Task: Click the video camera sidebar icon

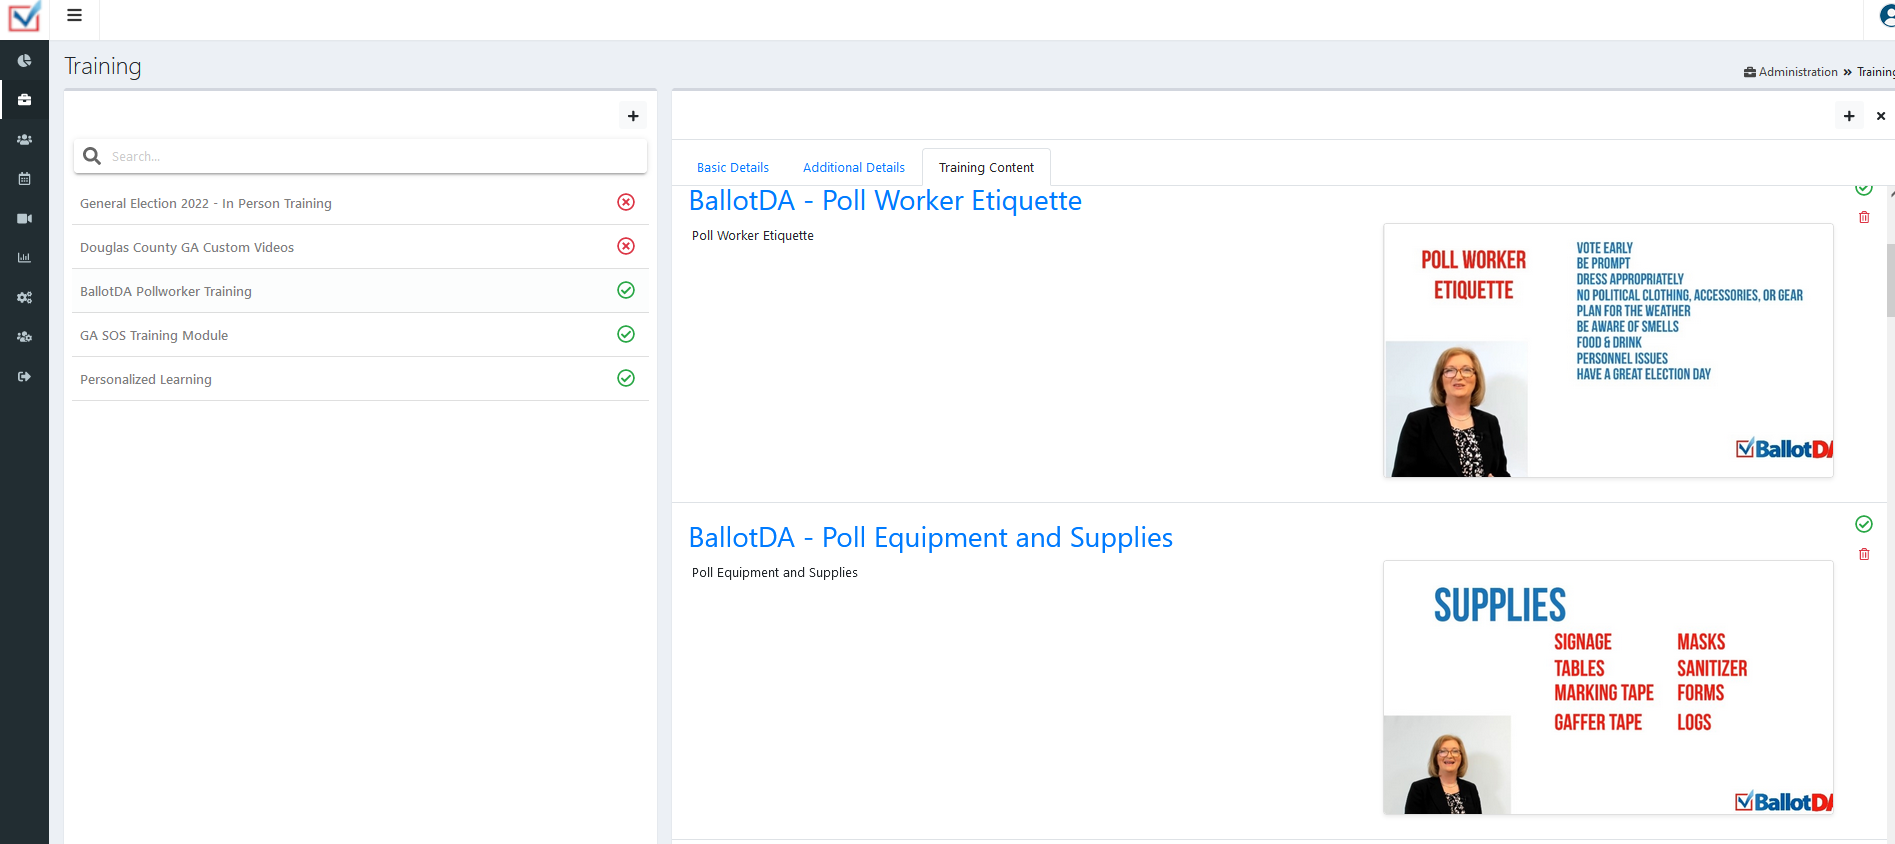Action: tap(24, 218)
